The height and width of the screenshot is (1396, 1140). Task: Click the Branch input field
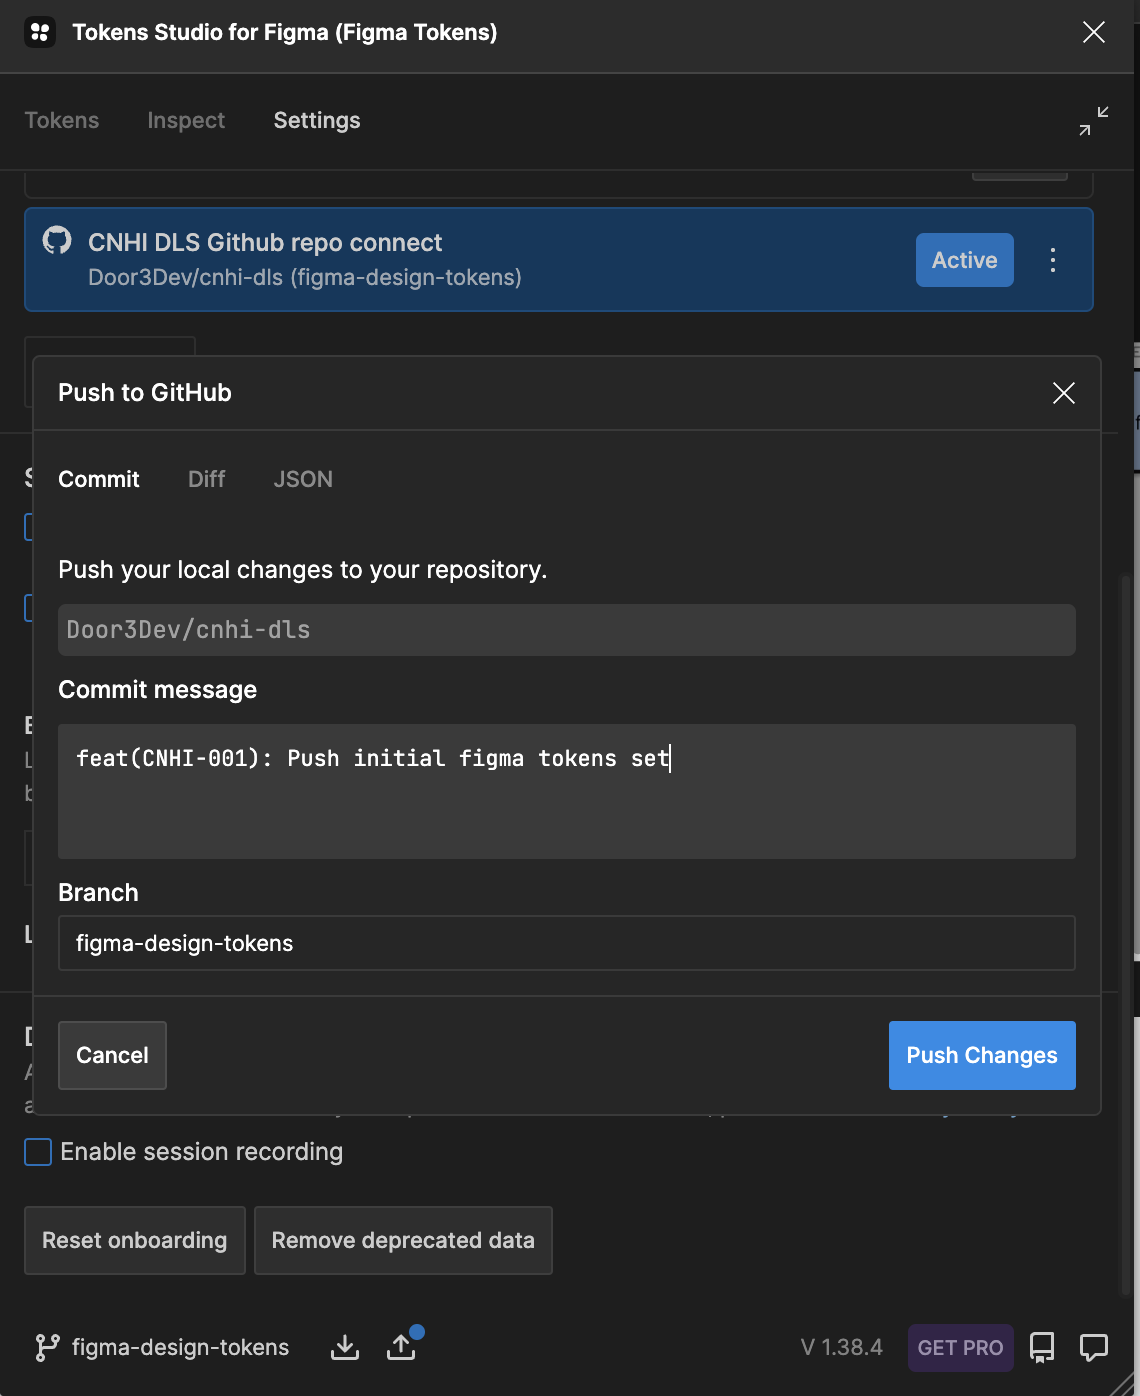click(567, 943)
